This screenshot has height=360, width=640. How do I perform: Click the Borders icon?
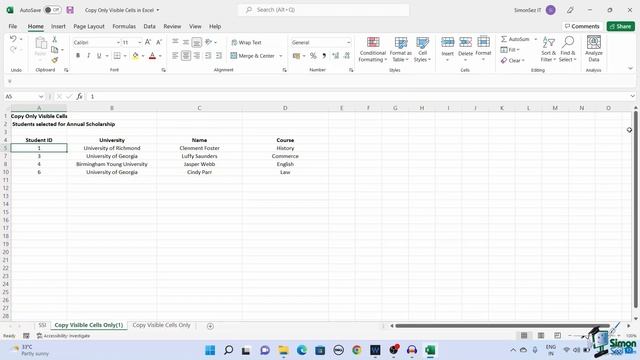(117, 56)
